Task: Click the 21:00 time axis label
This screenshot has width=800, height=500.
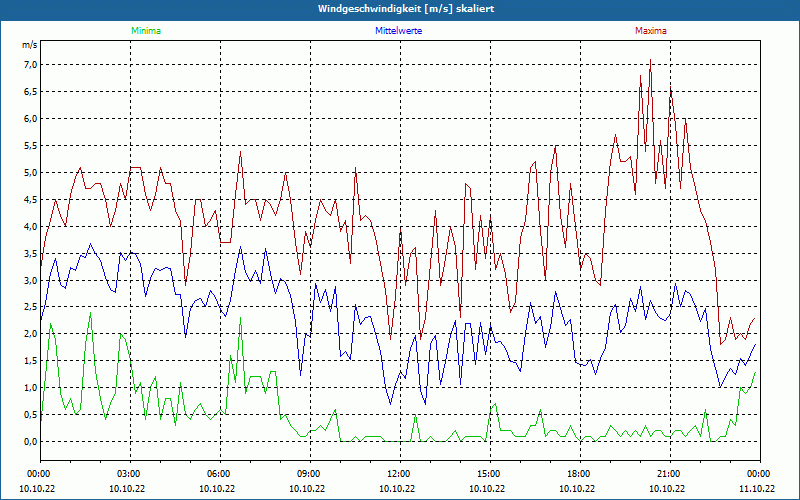Action: [x=667, y=474]
